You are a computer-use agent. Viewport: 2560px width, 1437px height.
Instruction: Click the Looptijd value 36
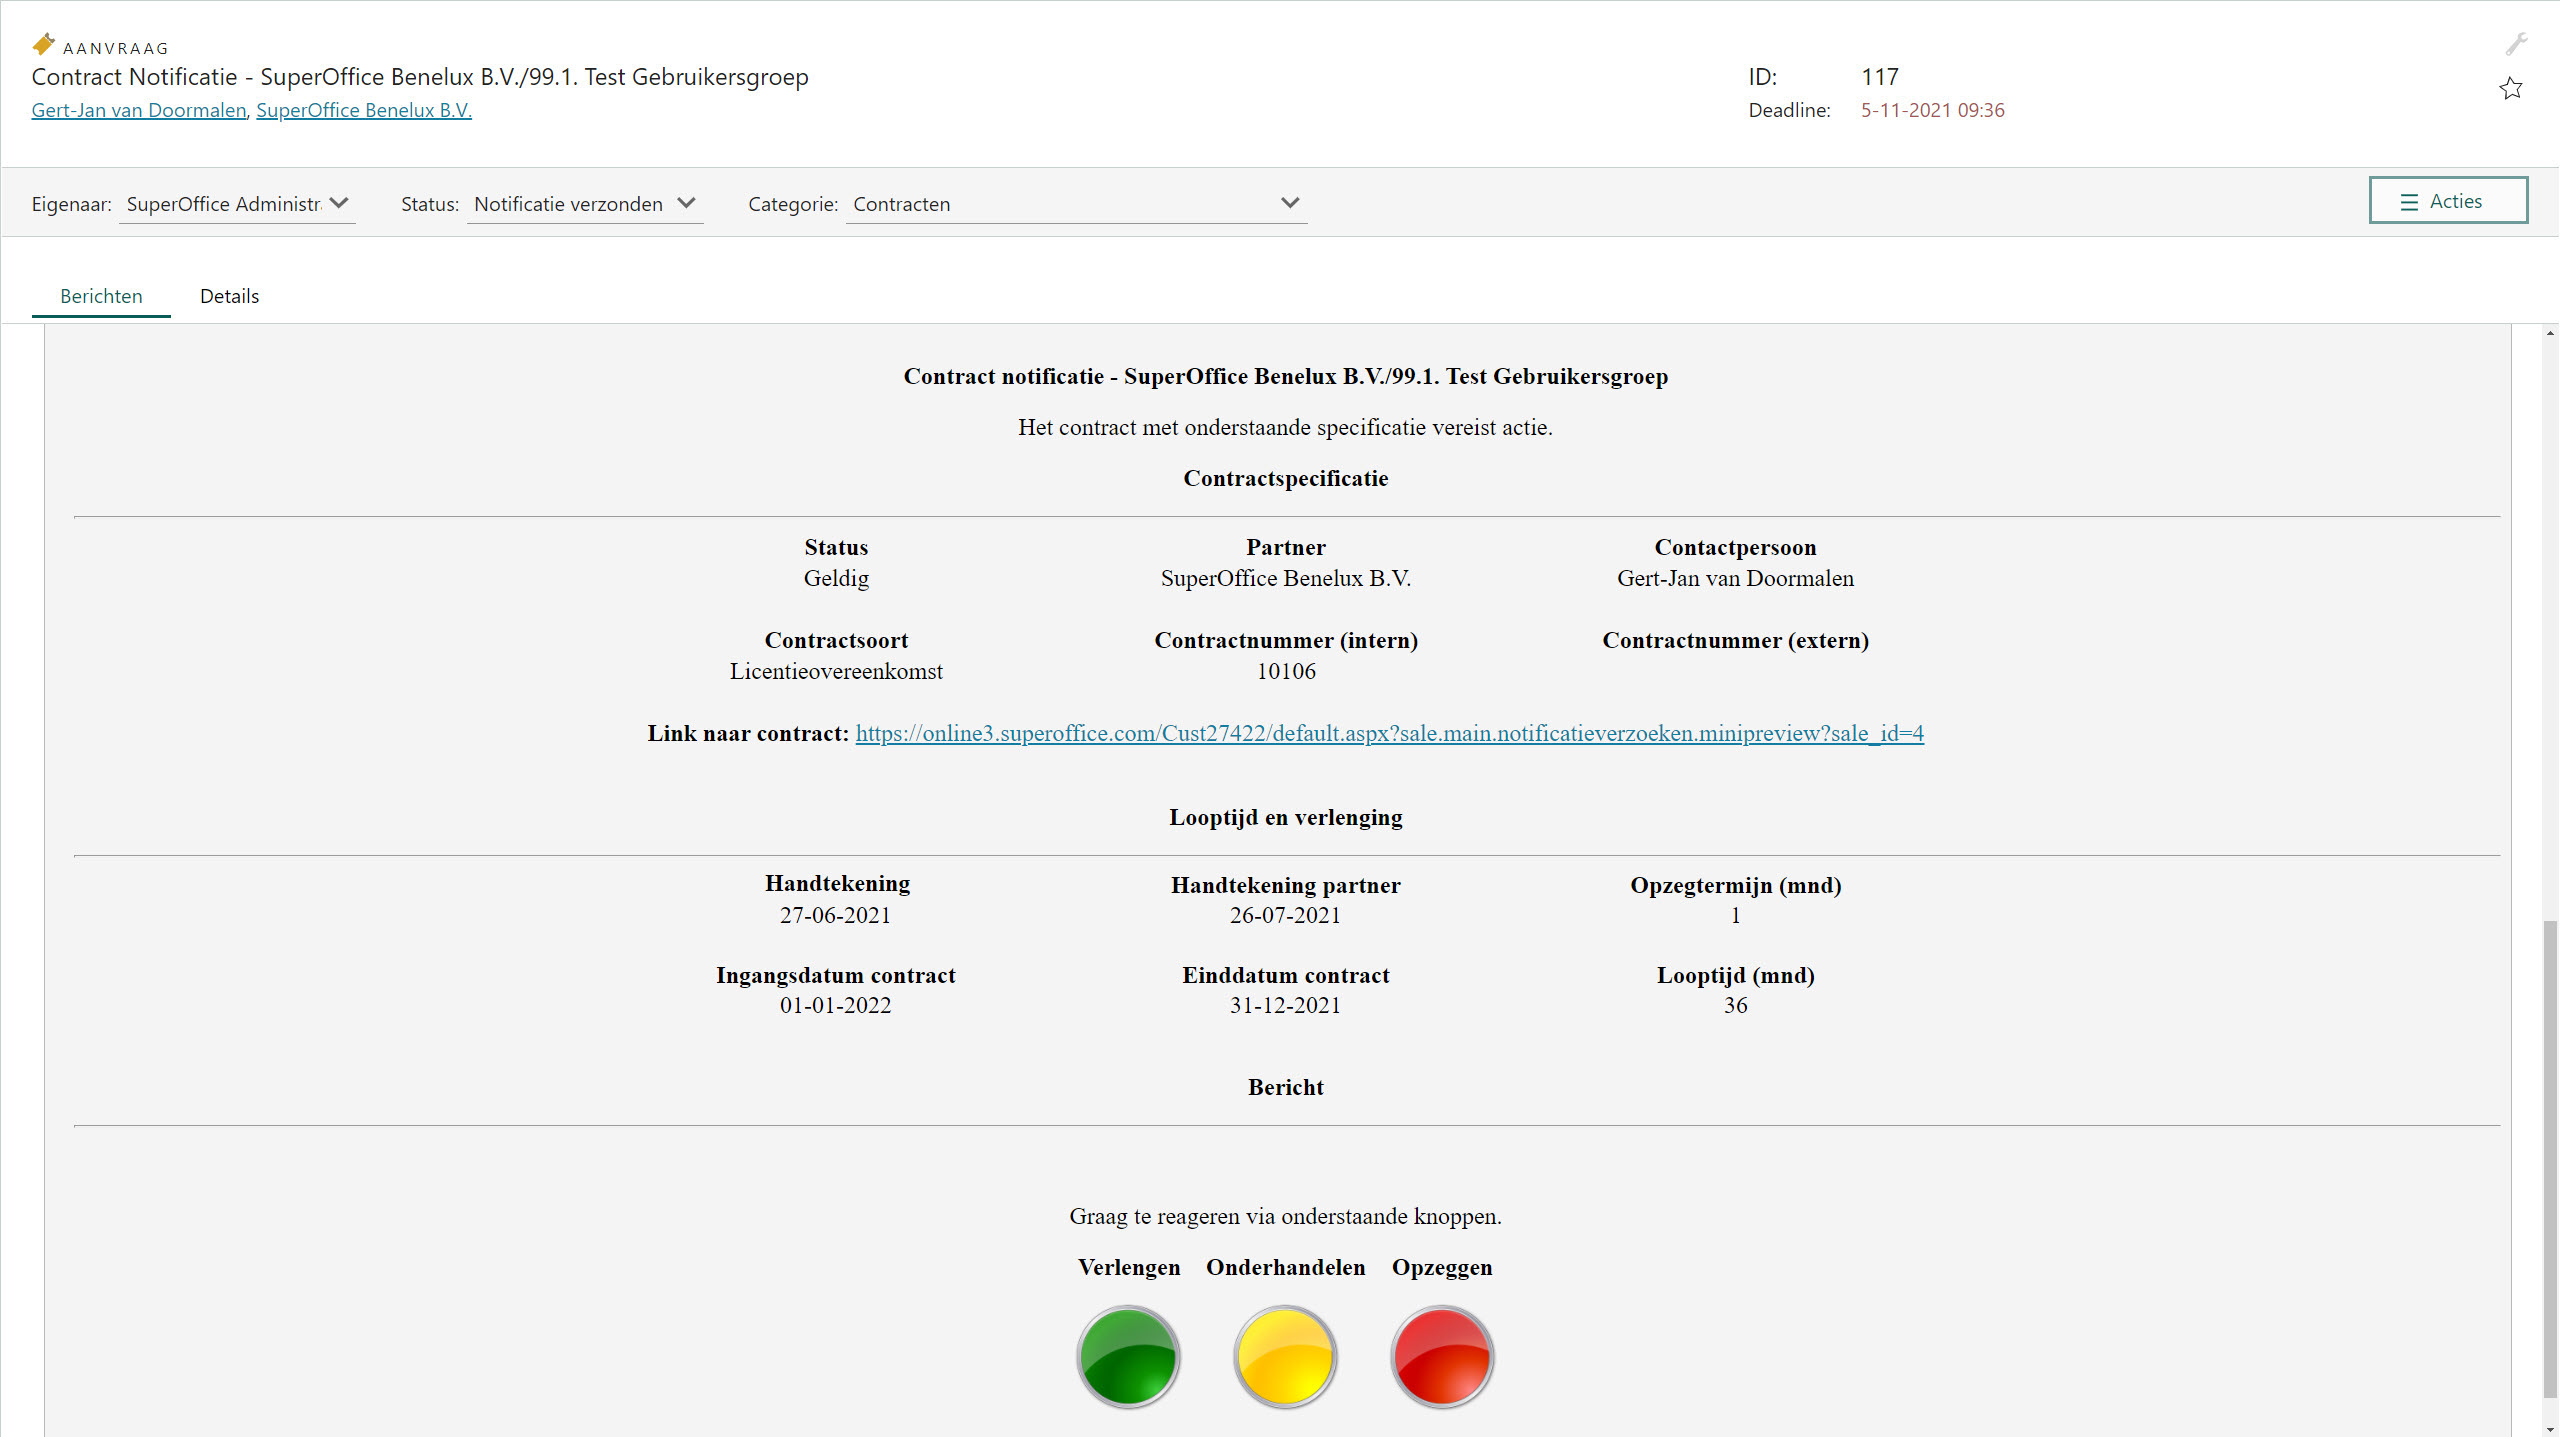(1735, 1005)
